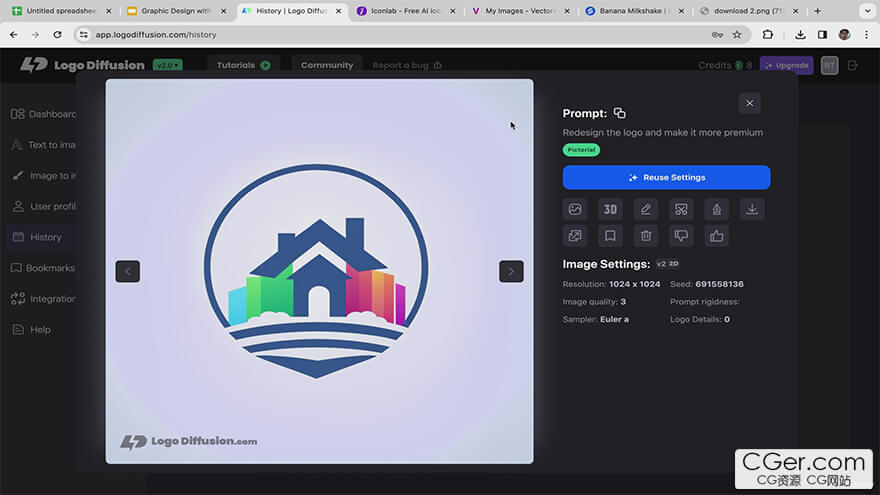Switch to the Iconlab browser tab

(x=408, y=11)
